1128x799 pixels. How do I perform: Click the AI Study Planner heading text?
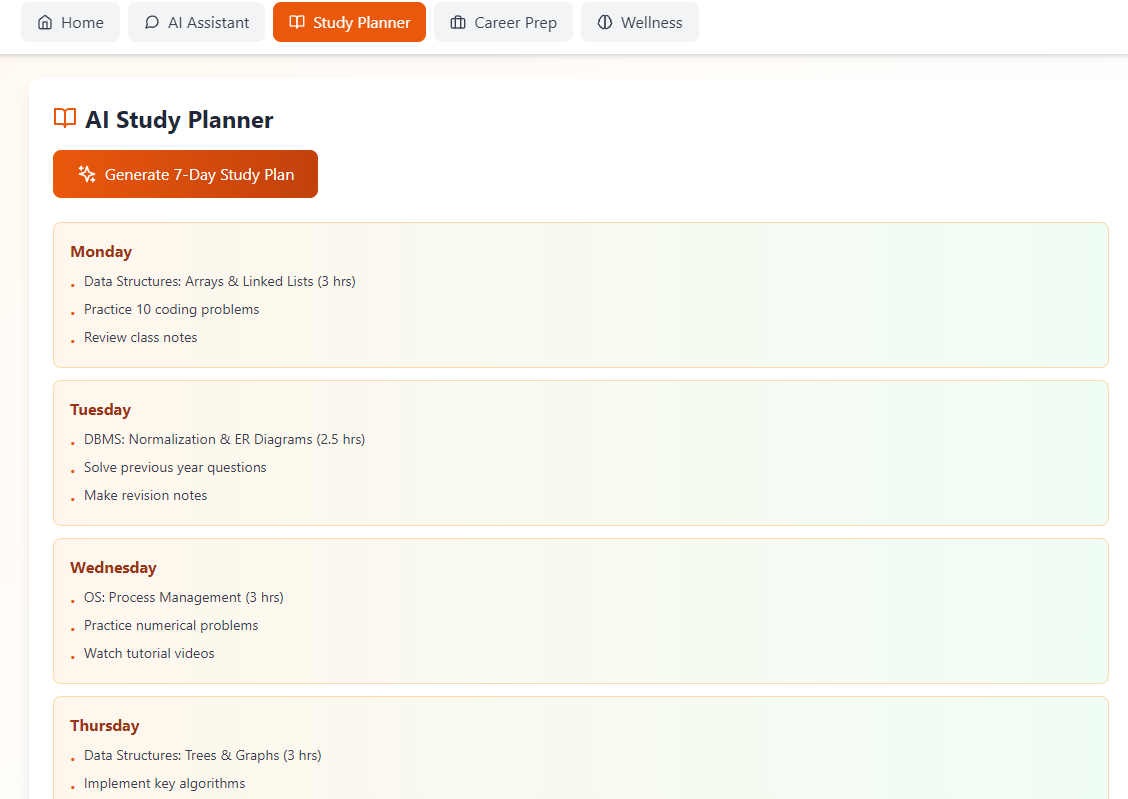179,119
